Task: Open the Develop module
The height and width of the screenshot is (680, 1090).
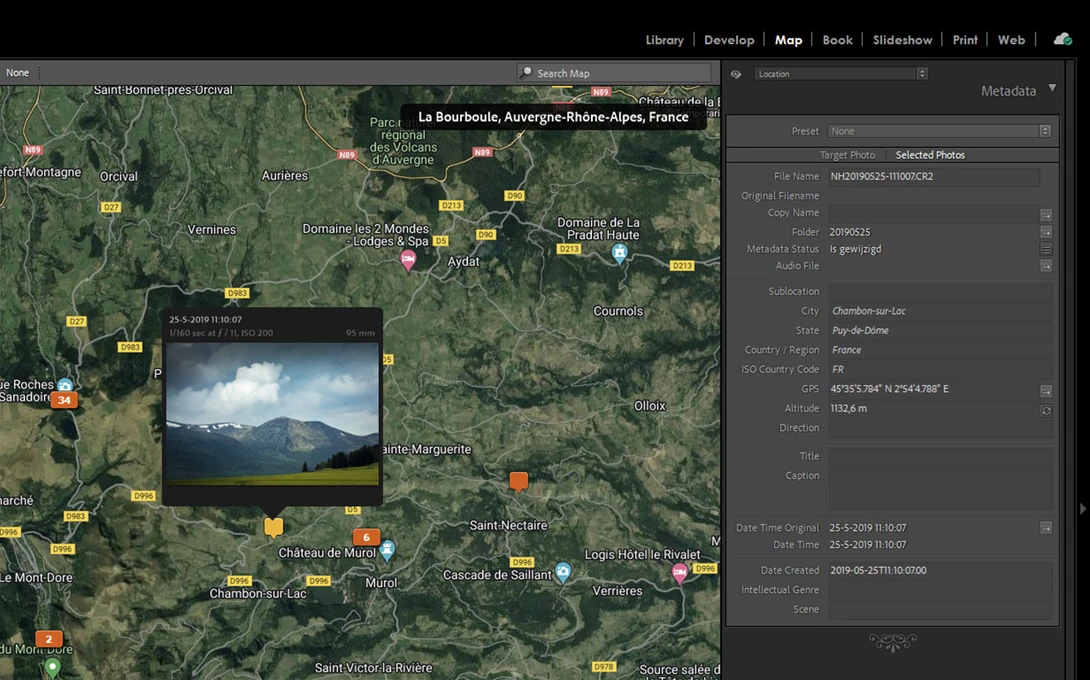Action: 729,40
